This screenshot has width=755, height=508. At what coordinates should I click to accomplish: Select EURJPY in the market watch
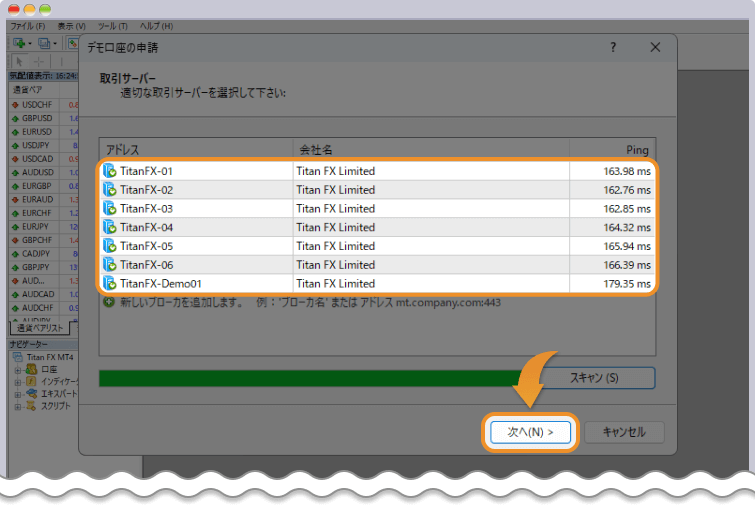coord(35,226)
